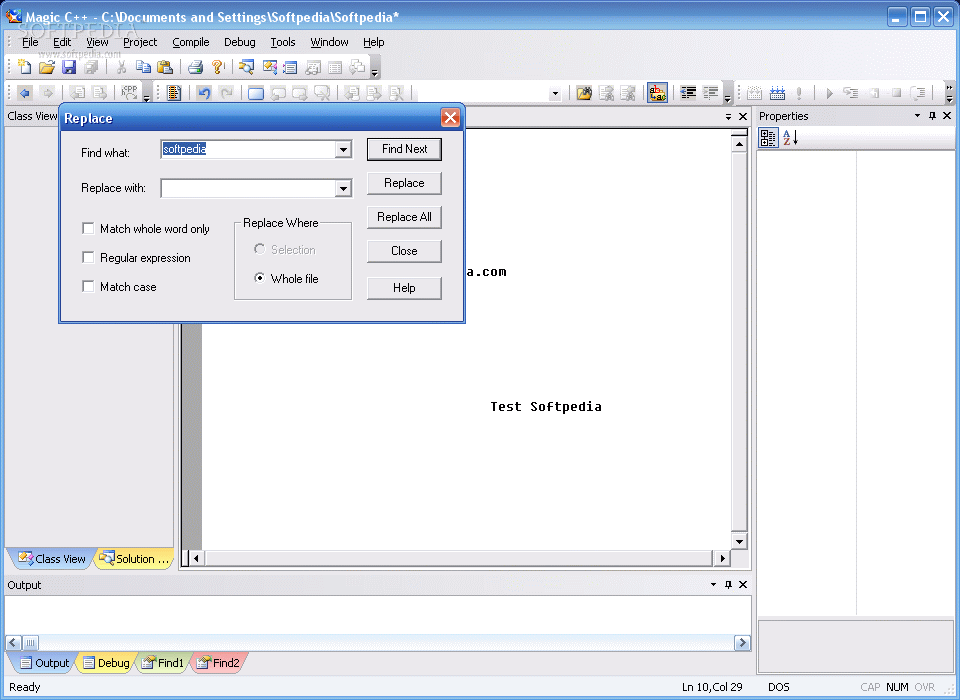960x700 pixels.
Task: Switch to the Find2 tab
Action: 219,663
